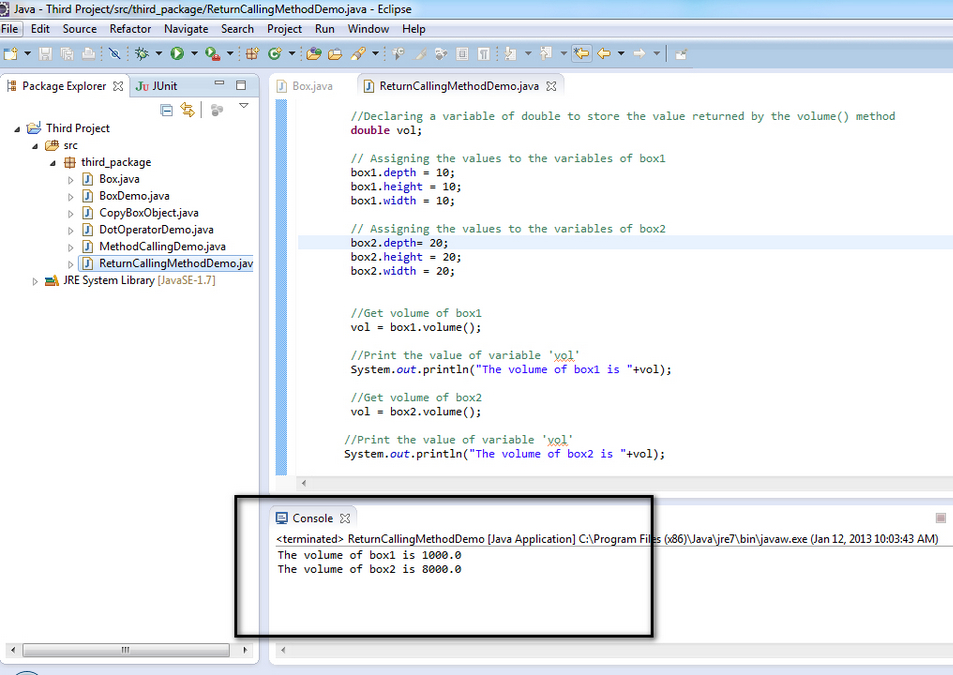This screenshot has width=953, height=675.
Task: Click the Save All toolbar icon
Action: click(x=67, y=54)
